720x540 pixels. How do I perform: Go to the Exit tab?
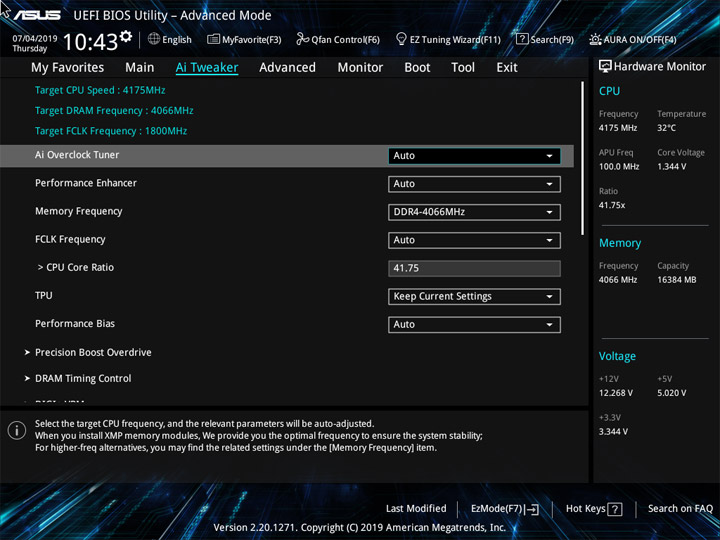507,68
